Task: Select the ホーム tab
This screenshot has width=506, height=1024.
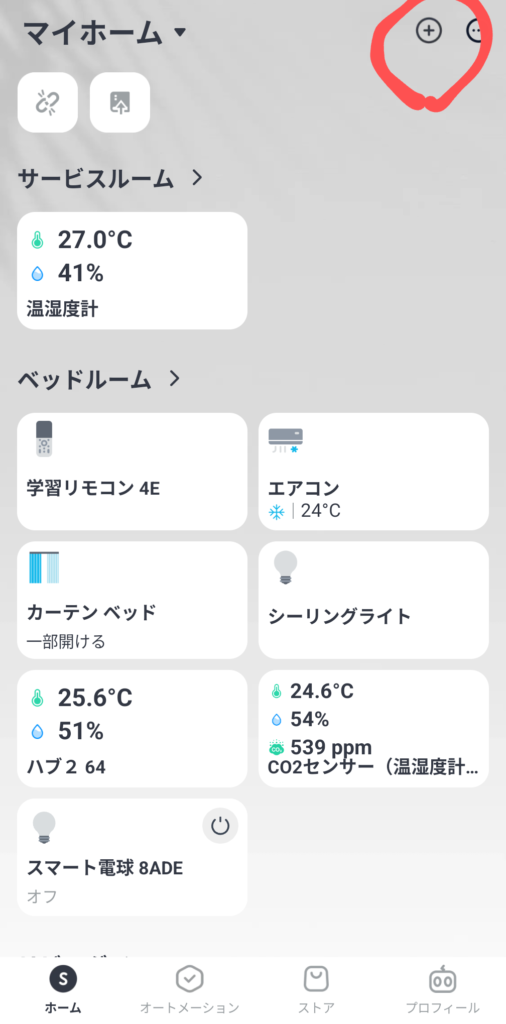Action: (x=63, y=990)
